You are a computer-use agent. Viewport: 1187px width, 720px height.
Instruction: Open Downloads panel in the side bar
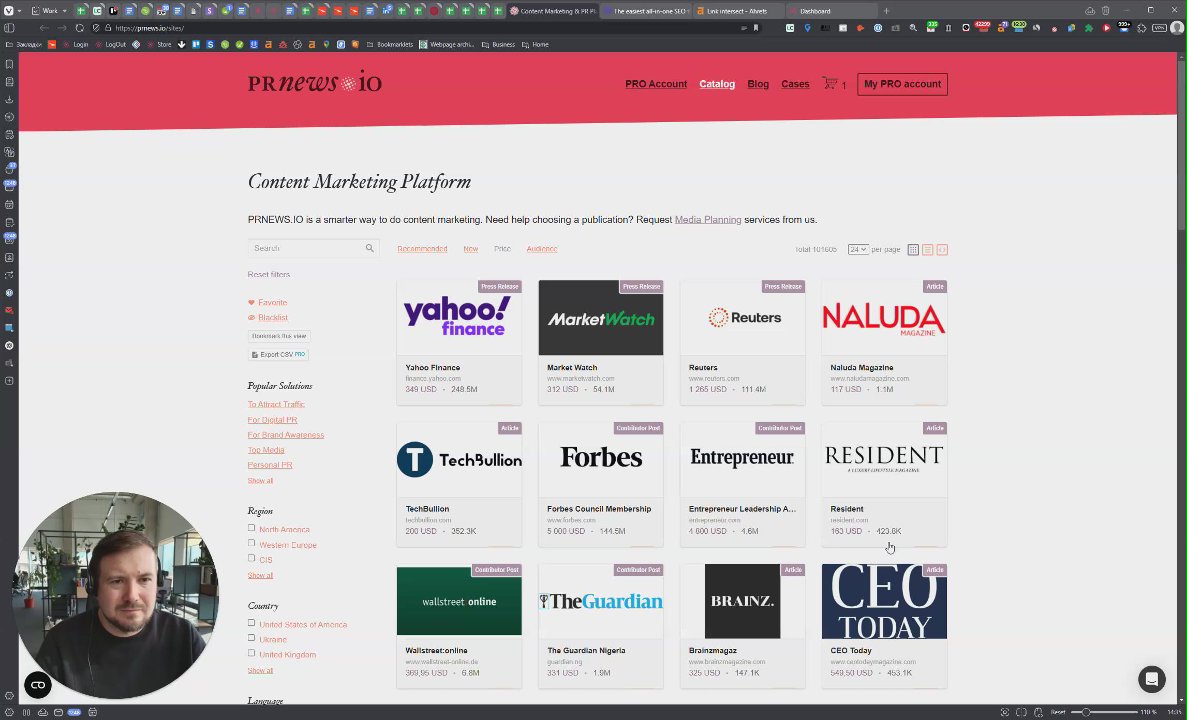coord(9,99)
